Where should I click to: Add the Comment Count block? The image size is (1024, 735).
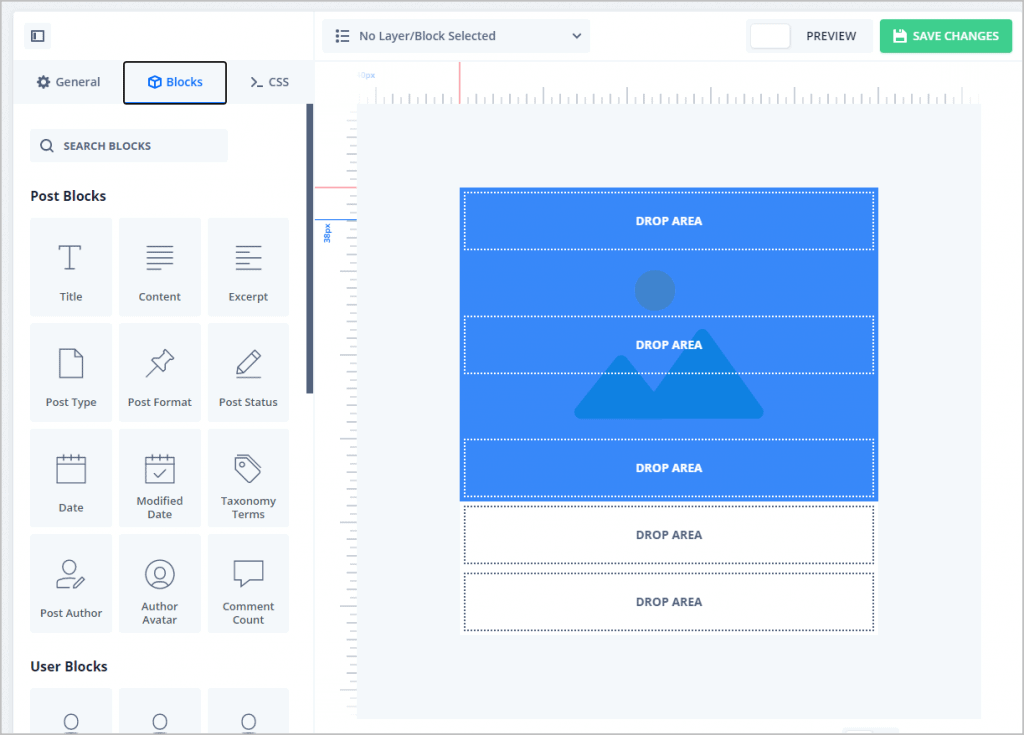click(x=248, y=584)
